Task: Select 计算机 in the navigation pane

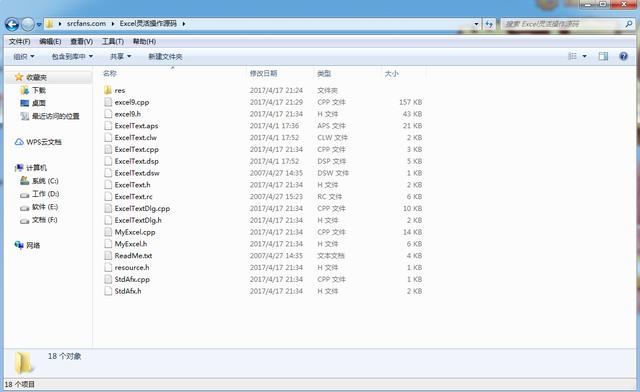Action: (36, 168)
